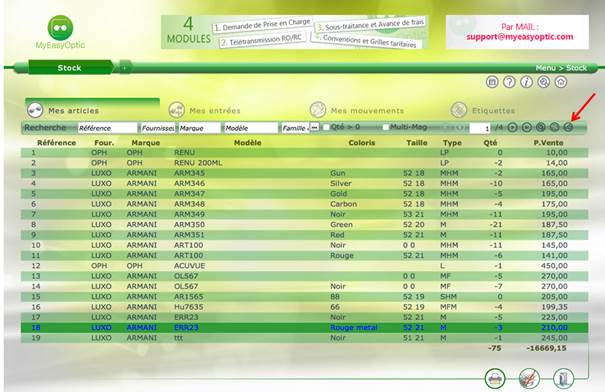Open the info icon next to help
605x392 pixels.
pyautogui.click(x=526, y=82)
